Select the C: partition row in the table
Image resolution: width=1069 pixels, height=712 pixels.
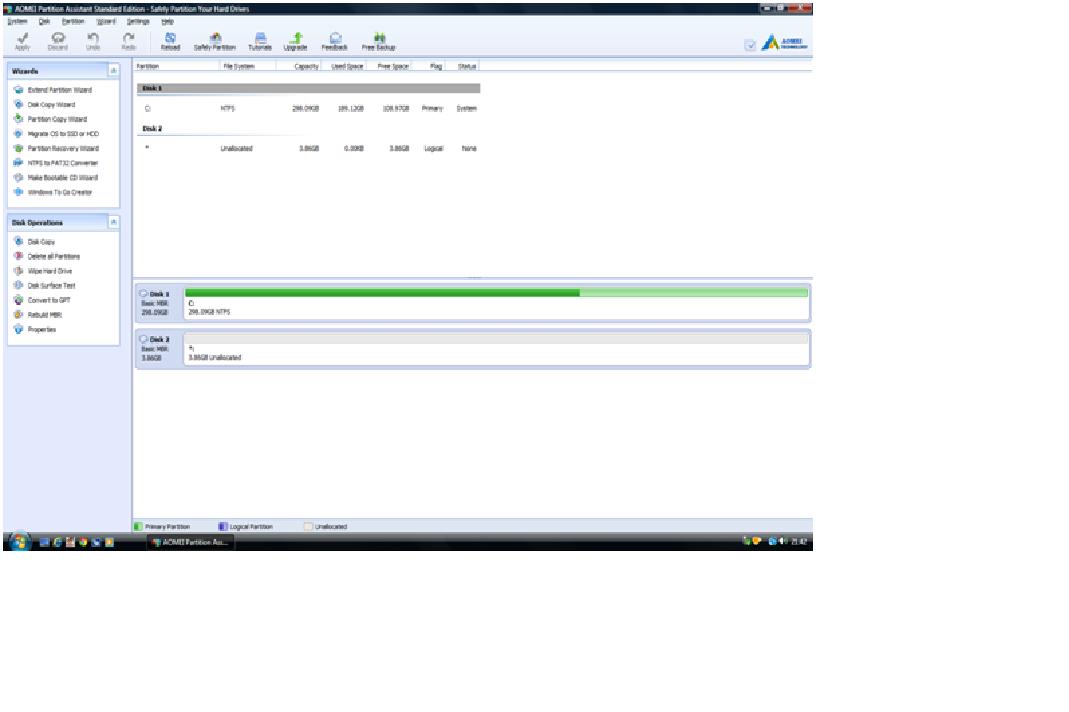[x=308, y=108]
